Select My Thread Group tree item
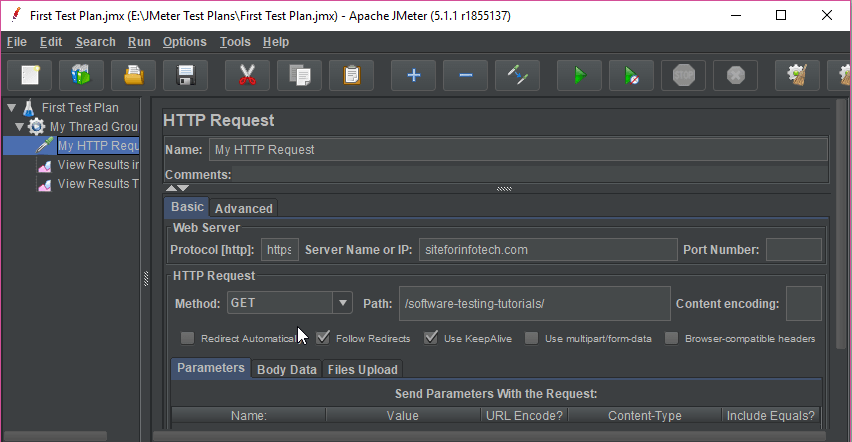Viewport: 852px width, 442px height. (x=93, y=127)
